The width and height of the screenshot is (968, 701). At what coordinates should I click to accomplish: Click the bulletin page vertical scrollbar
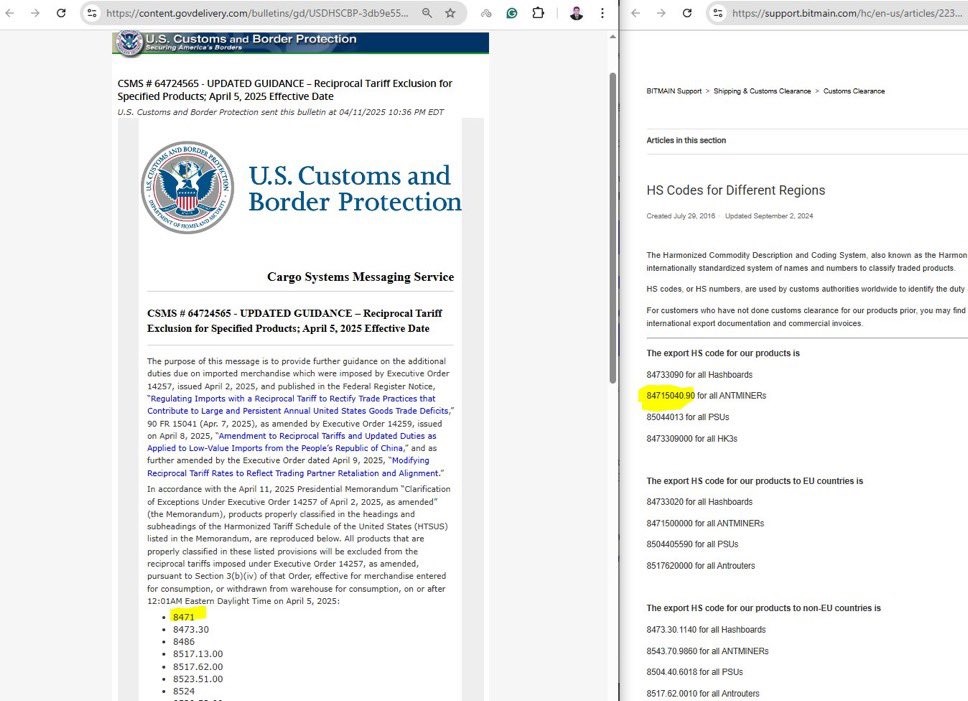coord(612,228)
